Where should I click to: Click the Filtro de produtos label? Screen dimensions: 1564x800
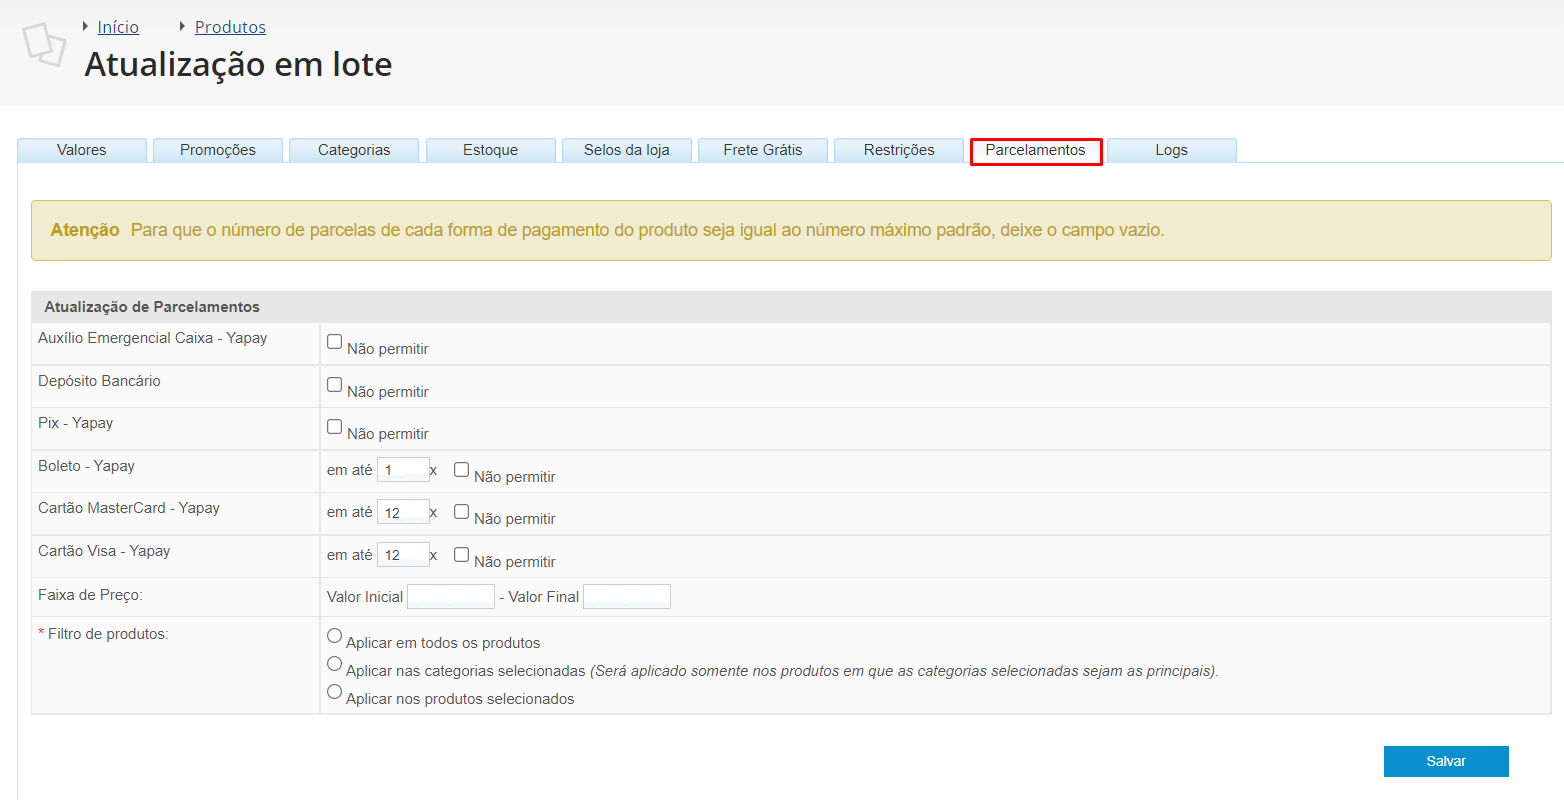pos(103,634)
